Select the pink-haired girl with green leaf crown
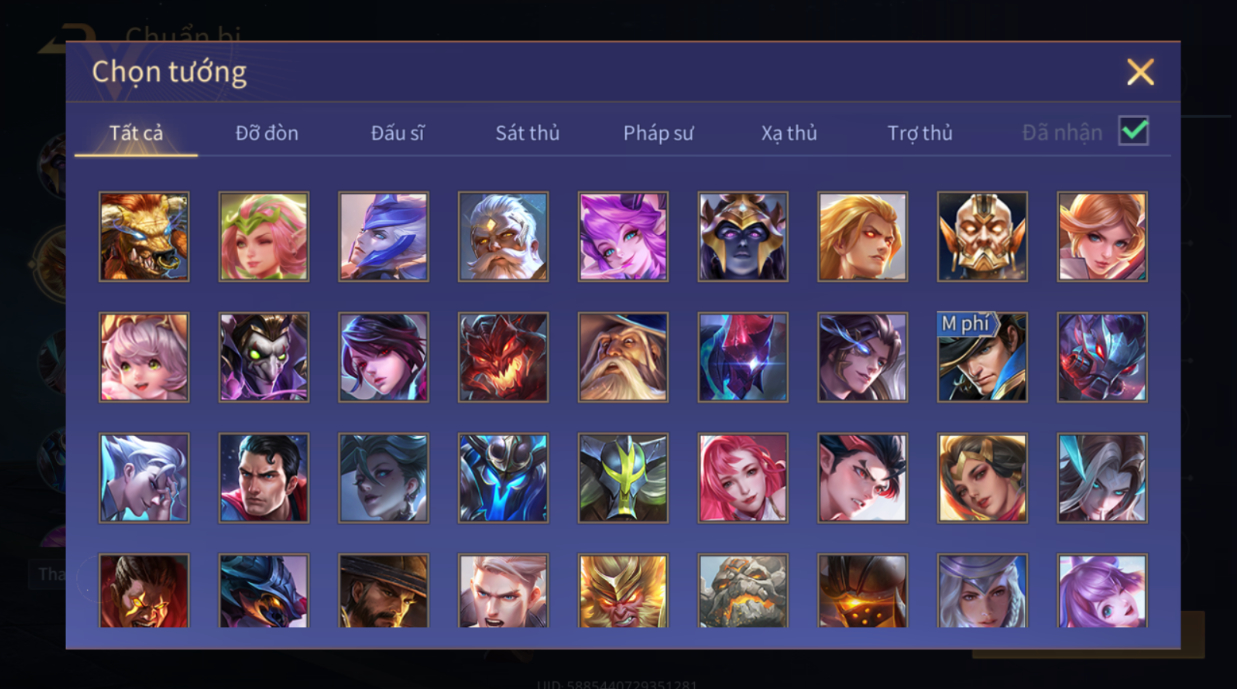The width and height of the screenshot is (1237, 689). (x=264, y=237)
